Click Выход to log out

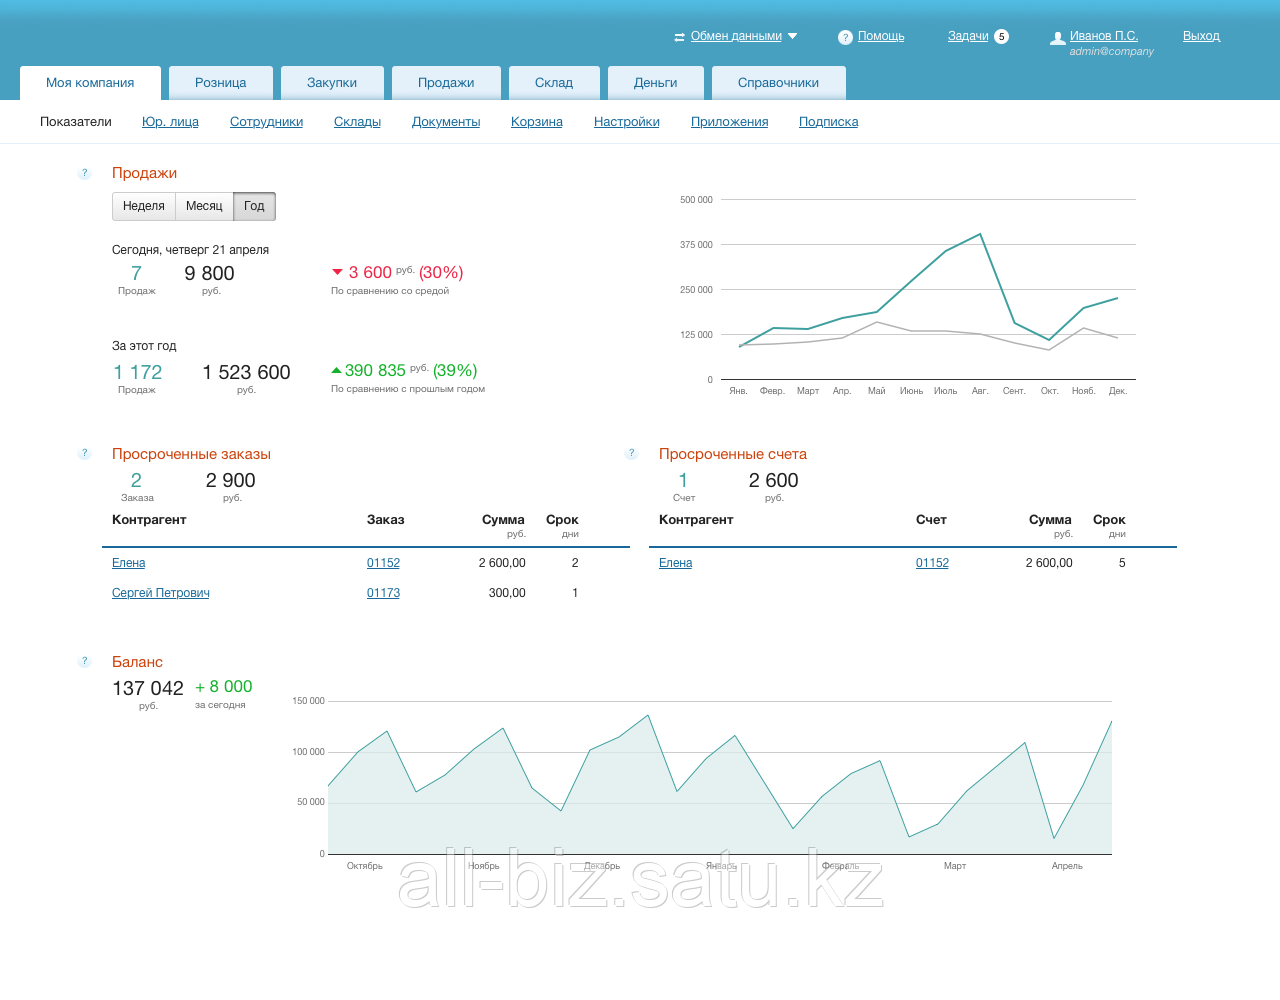(1201, 36)
